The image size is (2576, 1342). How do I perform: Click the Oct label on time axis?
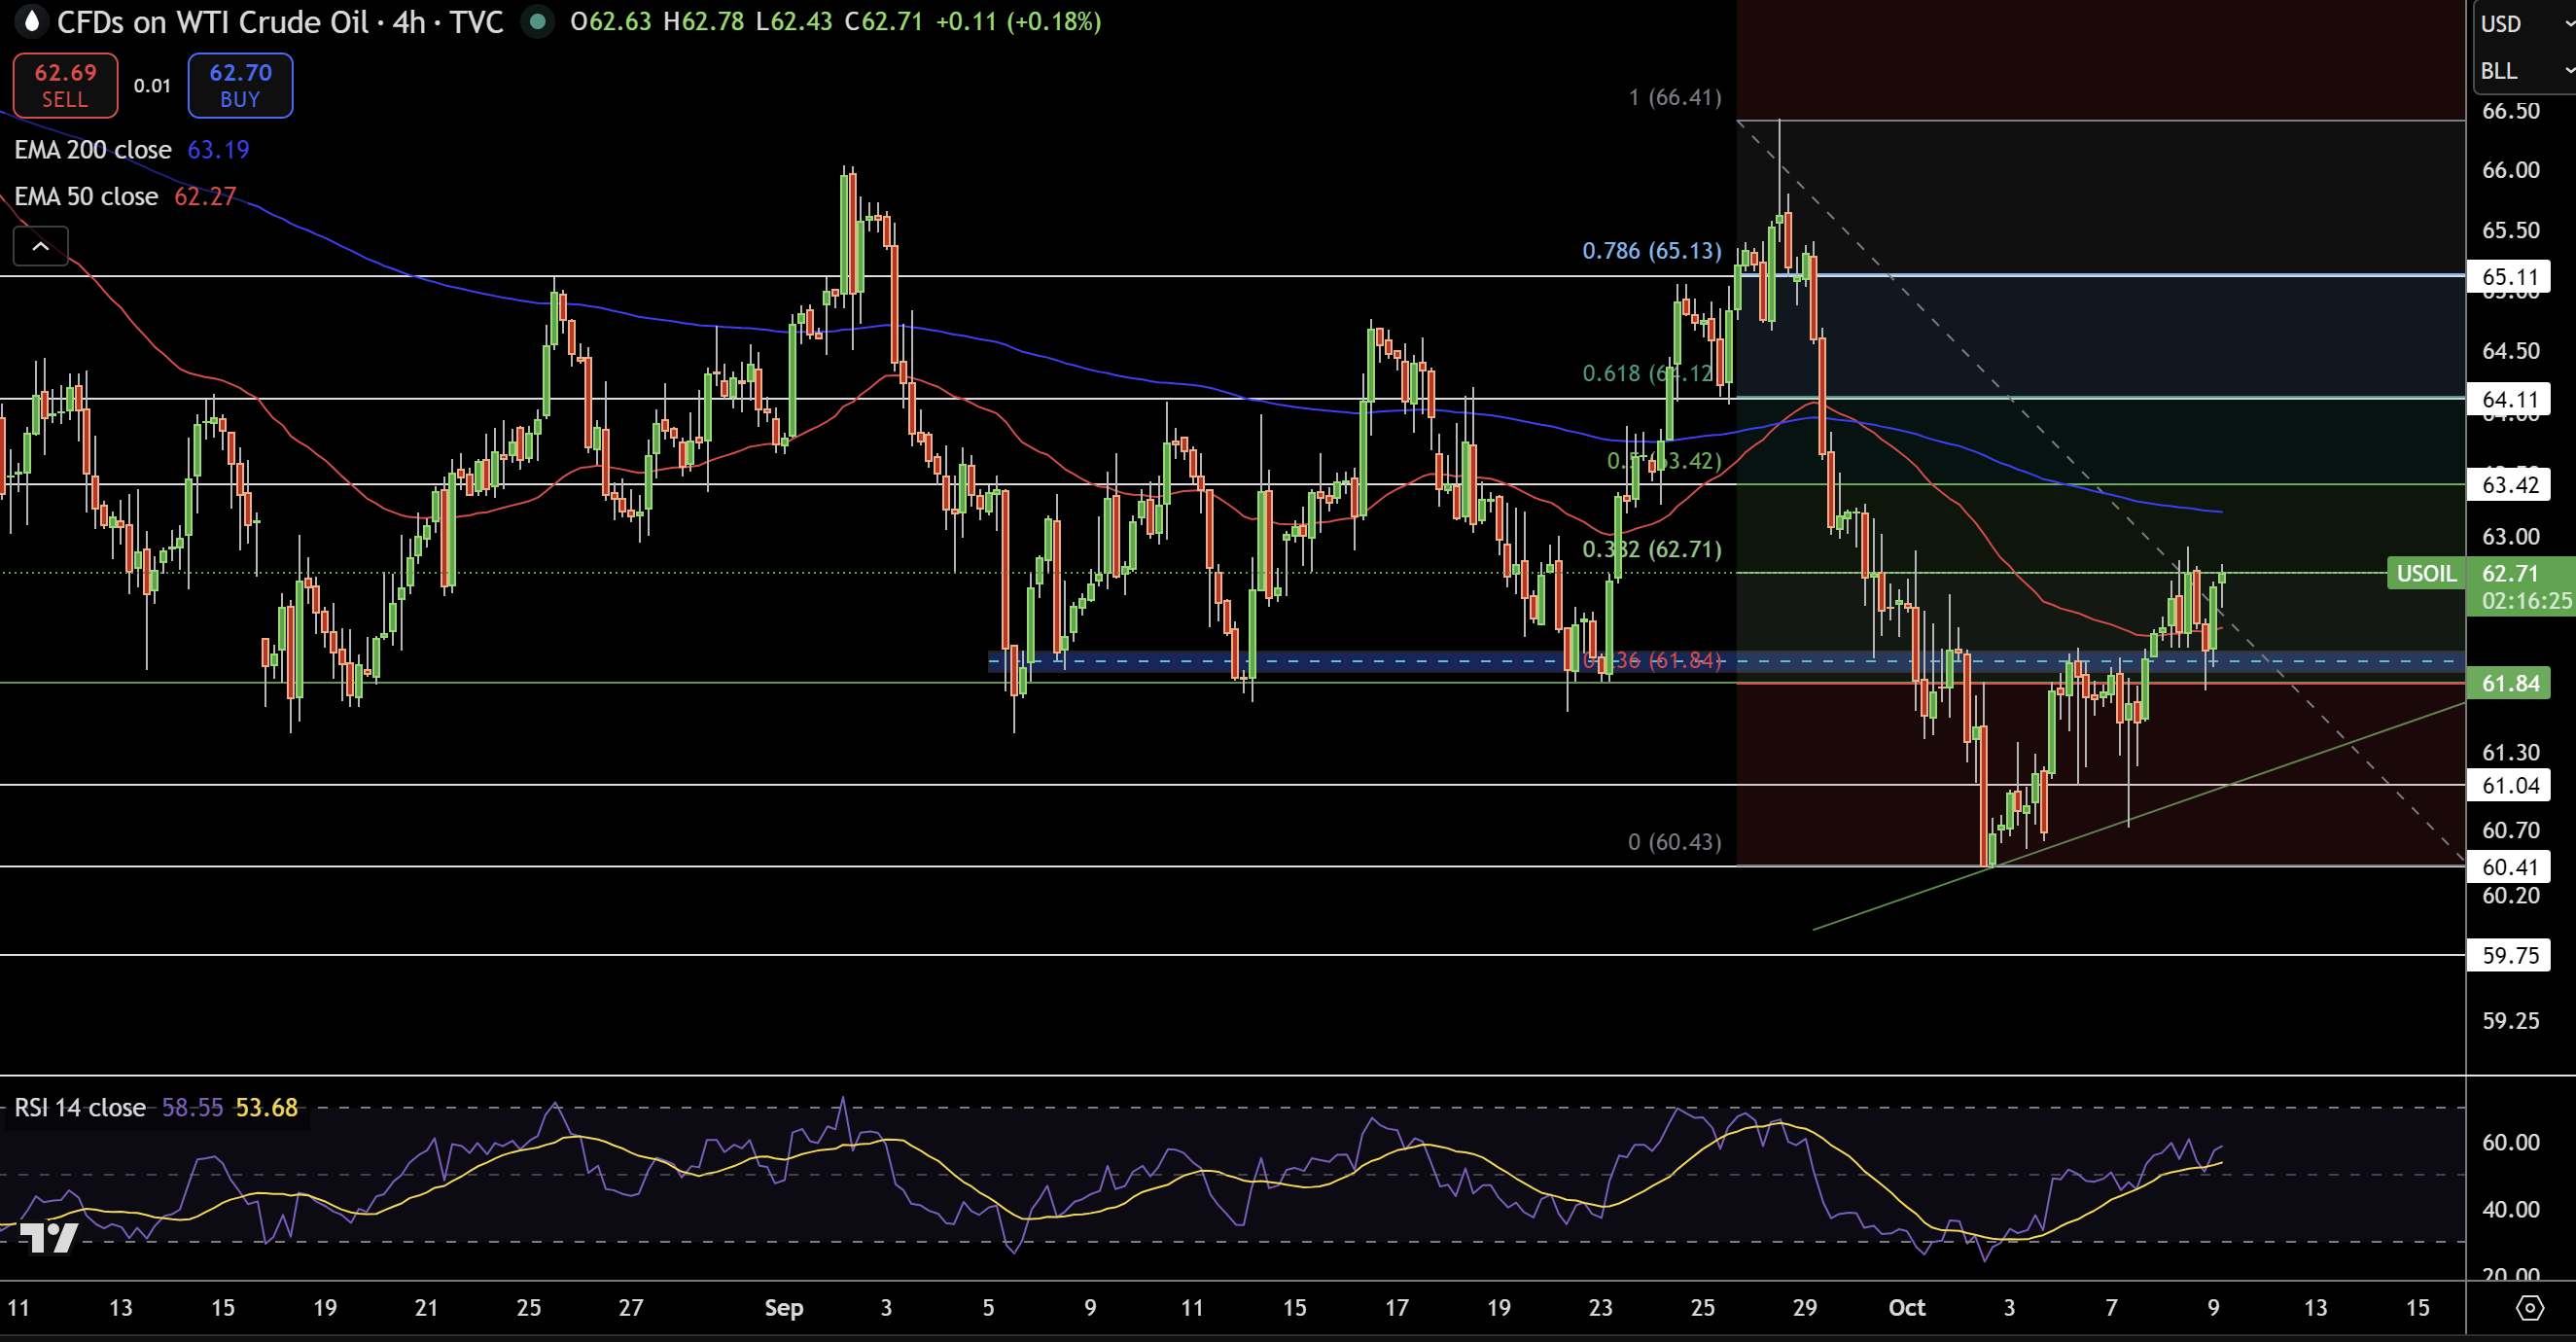click(x=1906, y=1307)
